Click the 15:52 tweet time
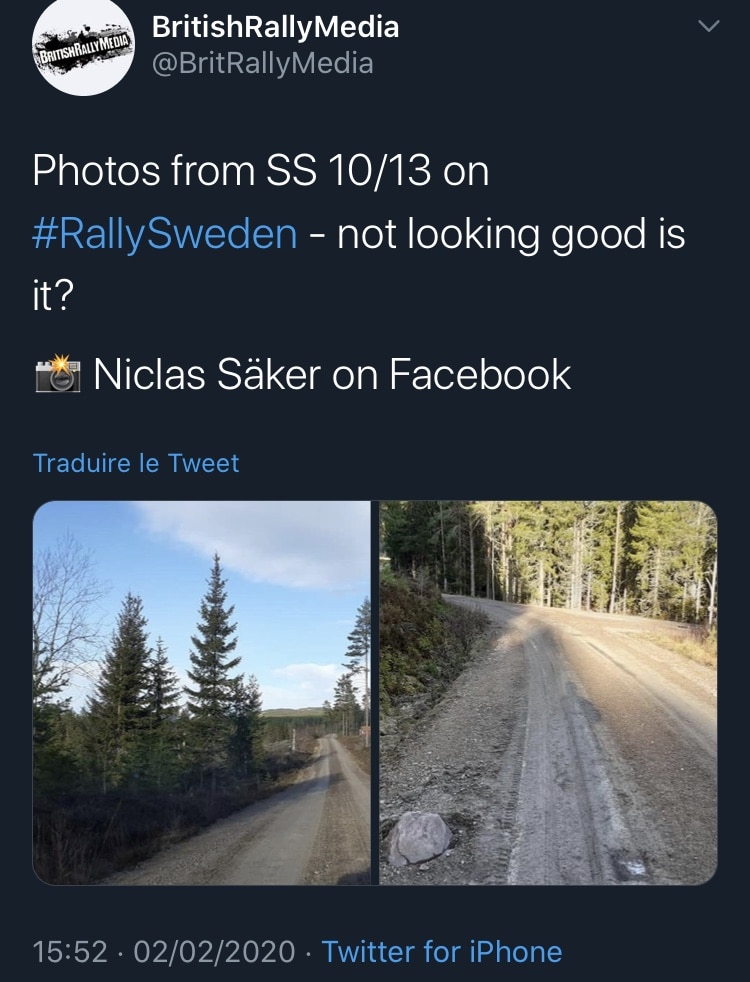Viewport: 750px width, 982px height. point(70,950)
